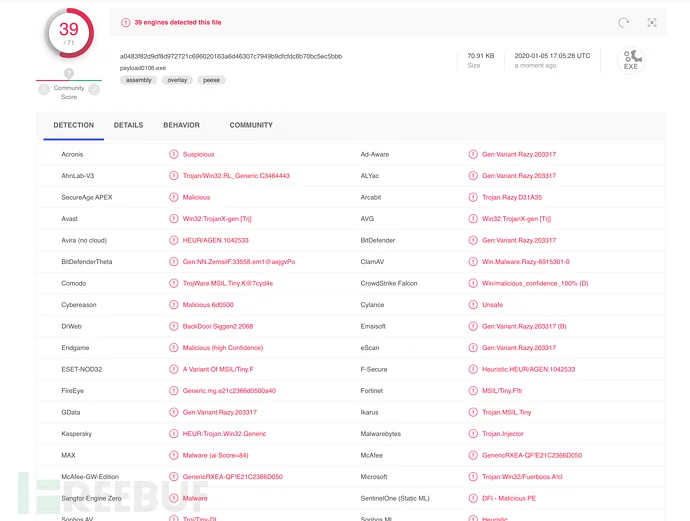
Task: Click the reanalyze refresh icon
Action: coord(624,22)
